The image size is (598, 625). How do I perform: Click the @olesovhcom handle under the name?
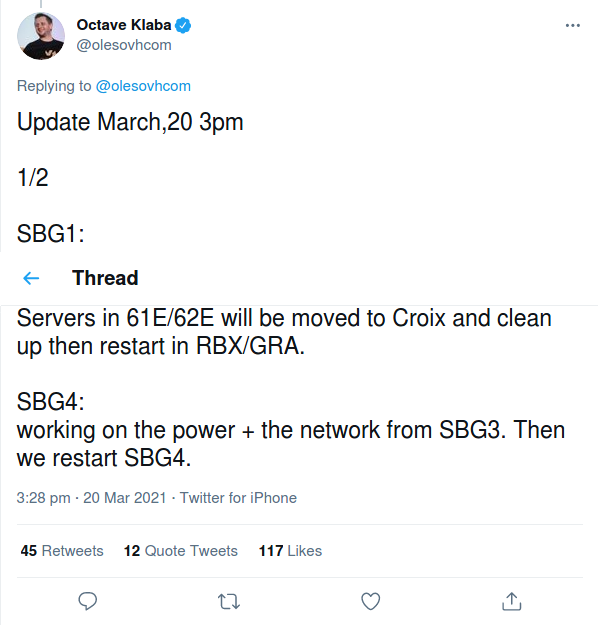coord(124,45)
